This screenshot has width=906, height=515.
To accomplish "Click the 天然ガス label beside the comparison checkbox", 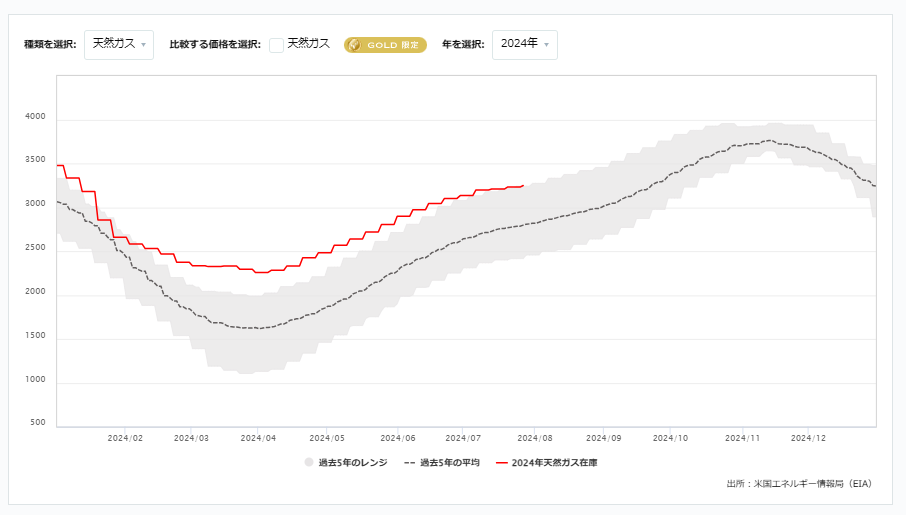I will [x=309, y=43].
